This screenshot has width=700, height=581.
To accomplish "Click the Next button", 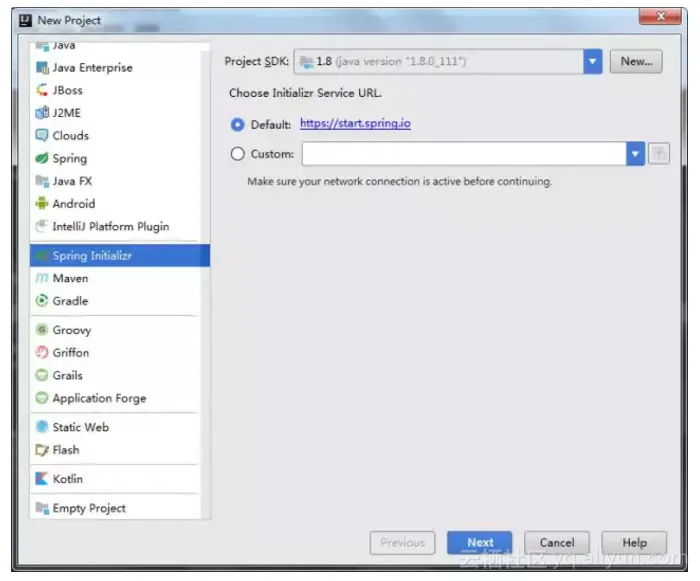I will point(480,543).
